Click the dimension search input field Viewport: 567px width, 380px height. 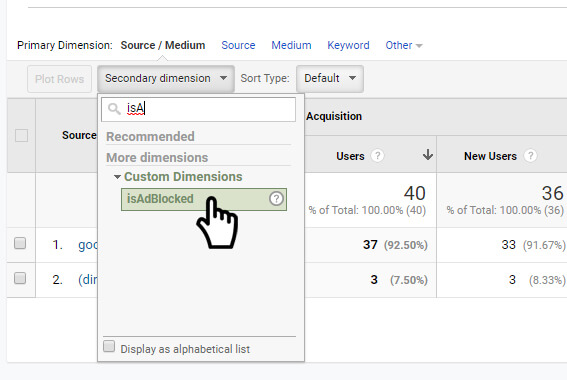[x=199, y=109]
